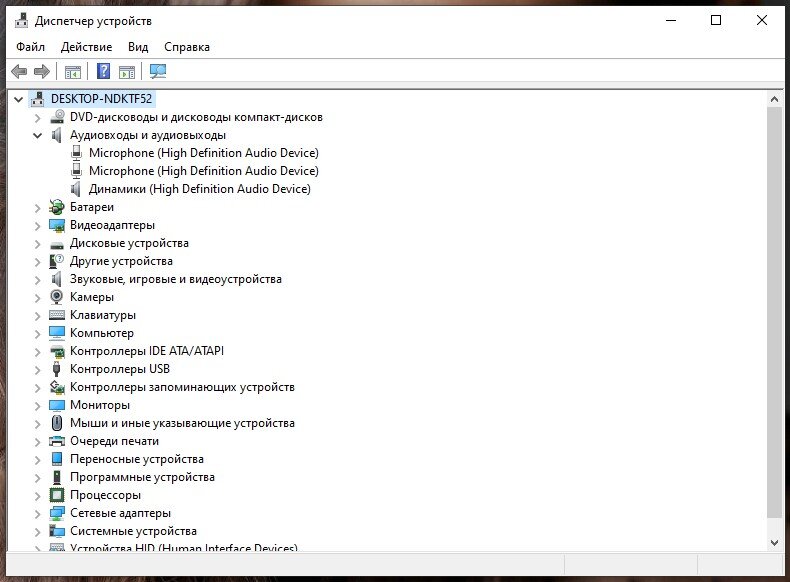Click the Контроллеры USB plug icon
Image resolution: width=790 pixels, height=582 pixels.
(57, 369)
